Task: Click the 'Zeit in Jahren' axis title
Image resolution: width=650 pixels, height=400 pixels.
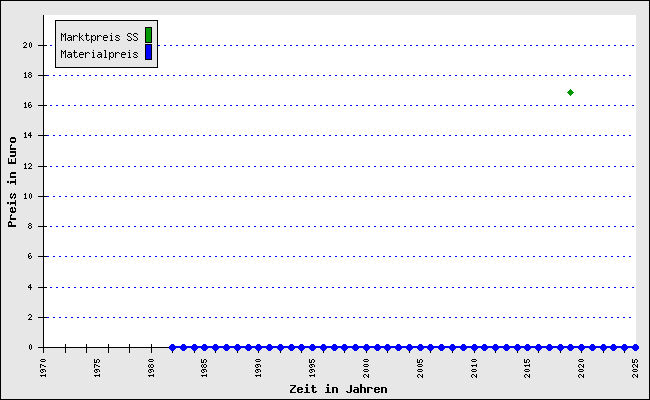Action: [x=338, y=389]
